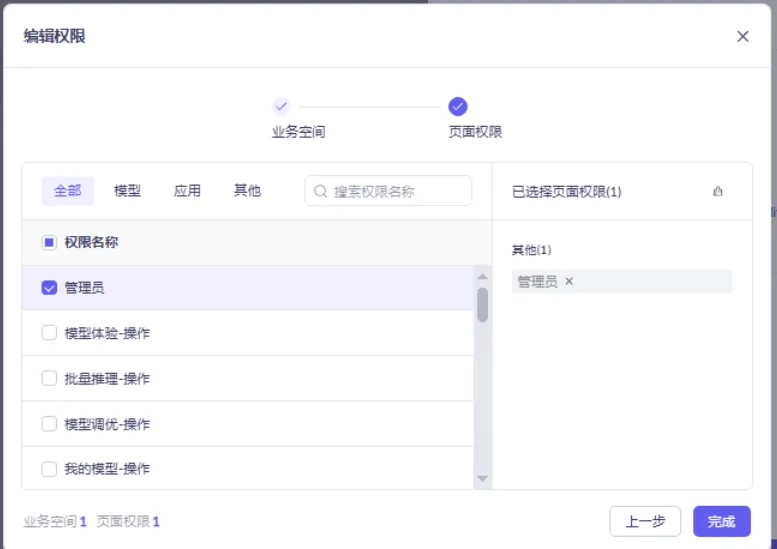Click the 业务空间 1 footer count

tap(55, 521)
